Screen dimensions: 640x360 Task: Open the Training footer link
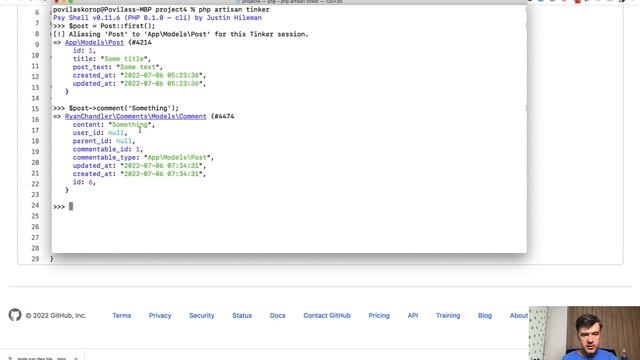[448, 316]
